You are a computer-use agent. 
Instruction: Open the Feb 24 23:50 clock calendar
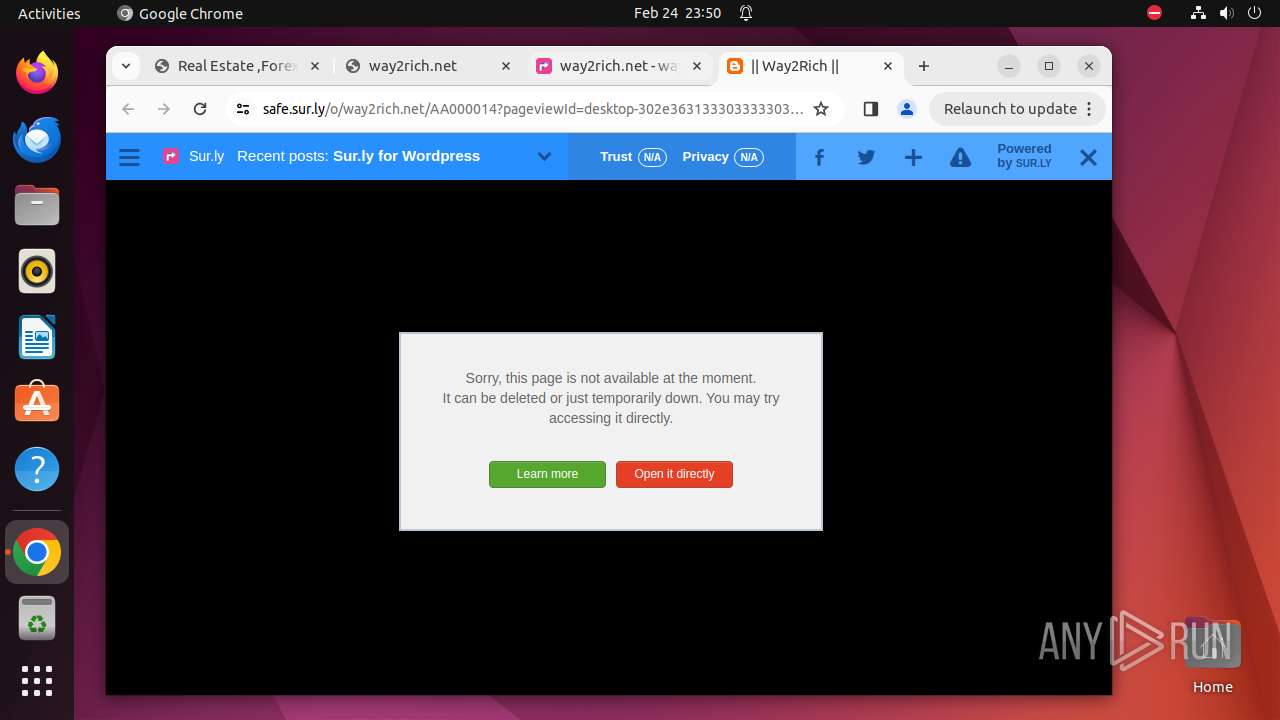[x=677, y=13]
